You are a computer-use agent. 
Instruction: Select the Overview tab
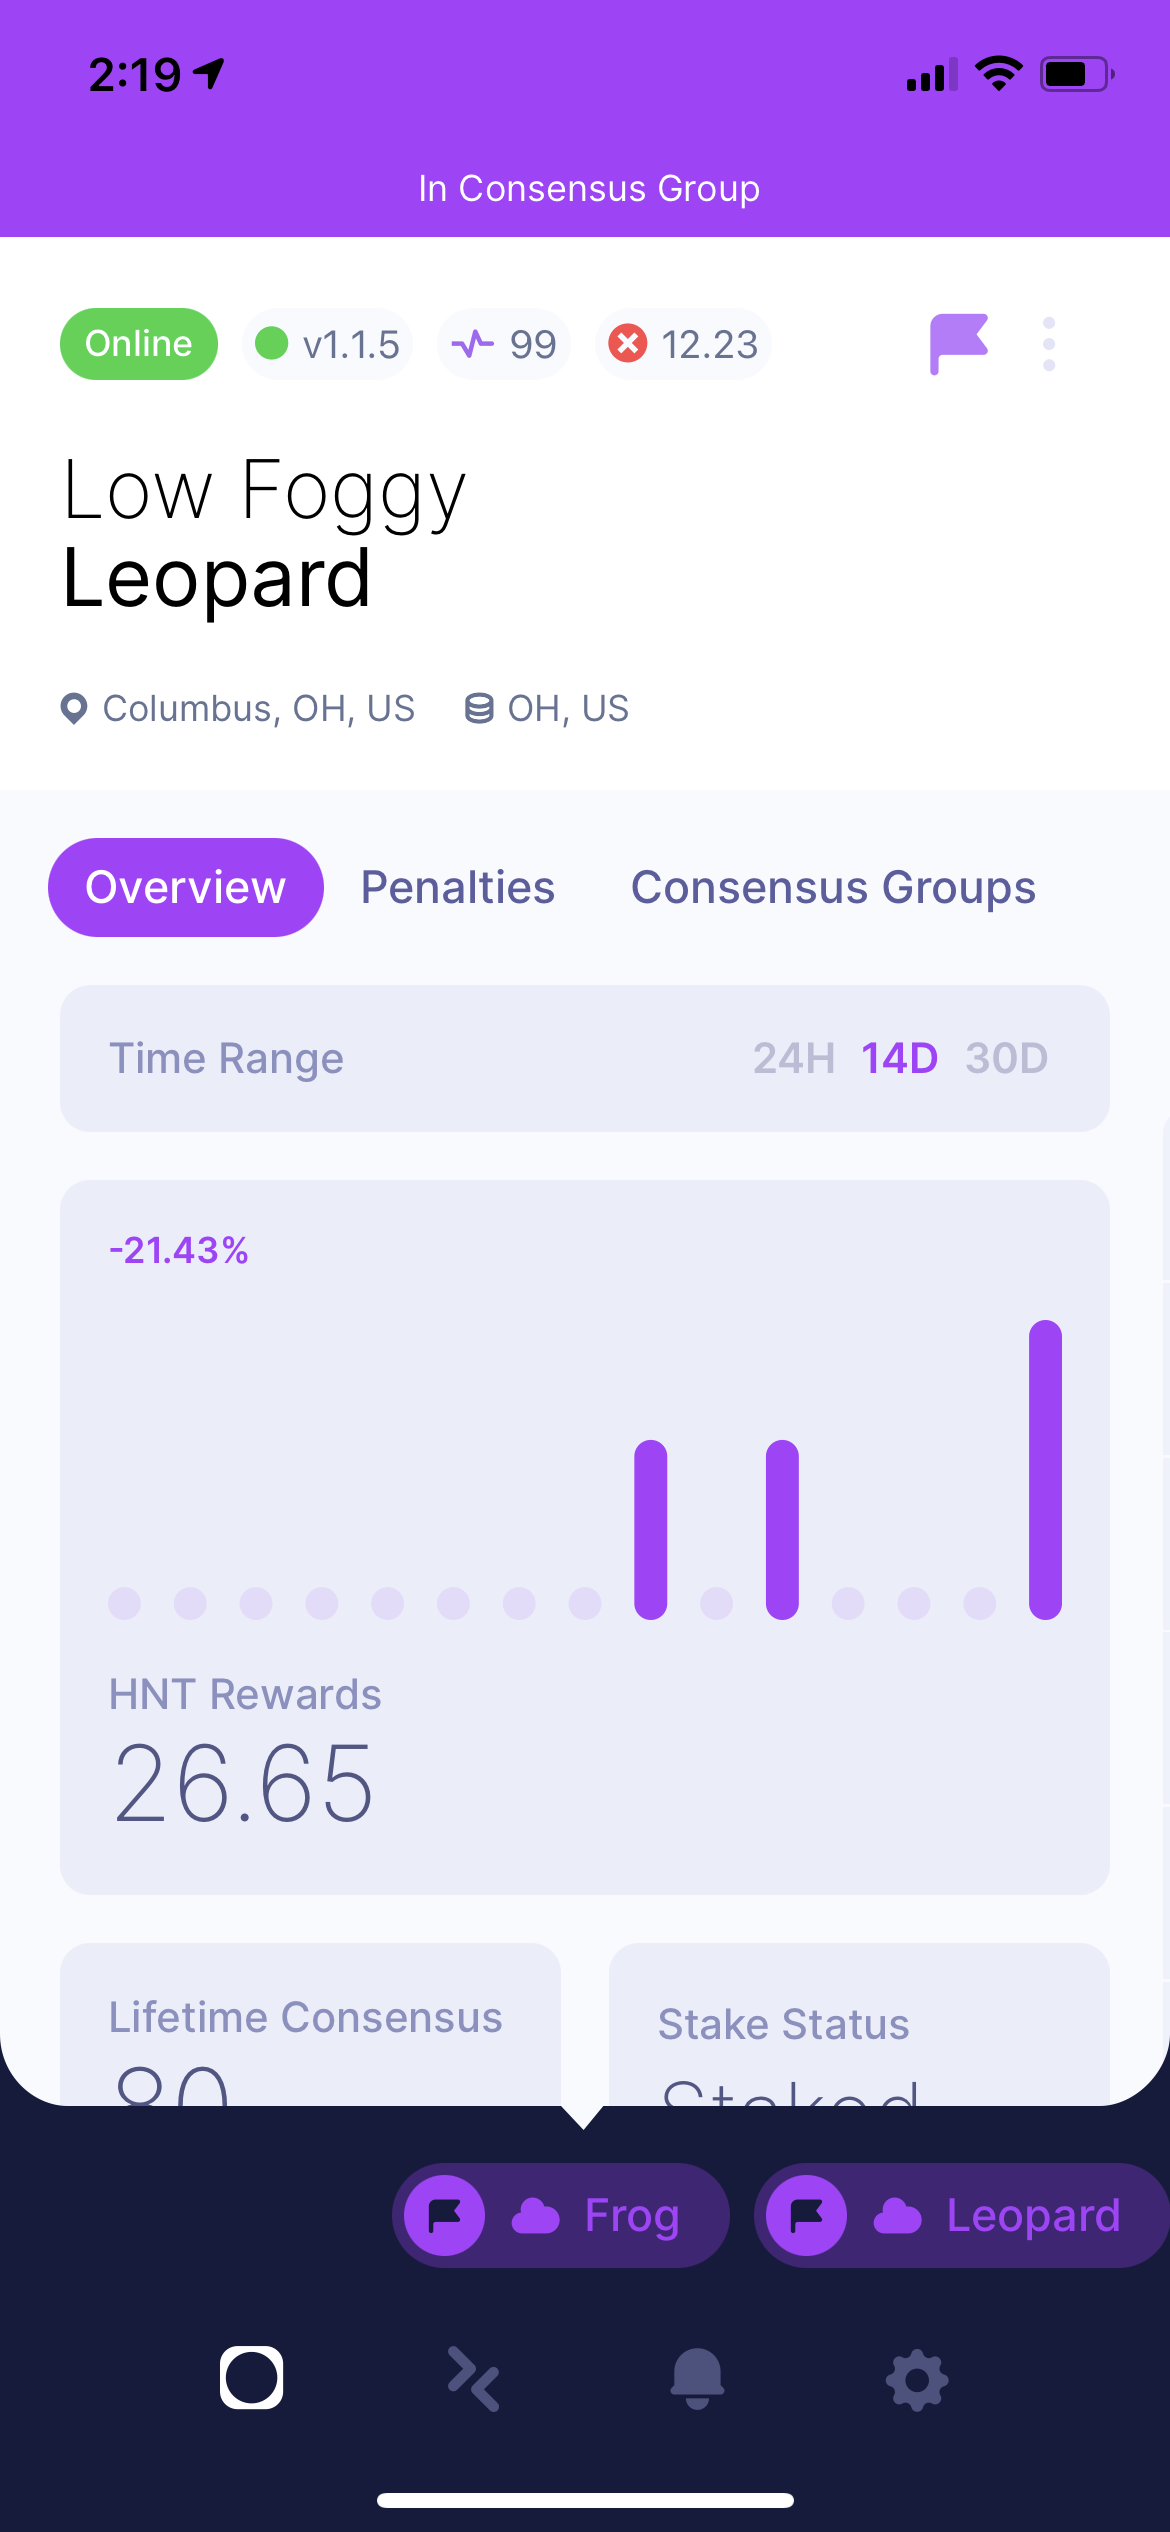click(186, 887)
